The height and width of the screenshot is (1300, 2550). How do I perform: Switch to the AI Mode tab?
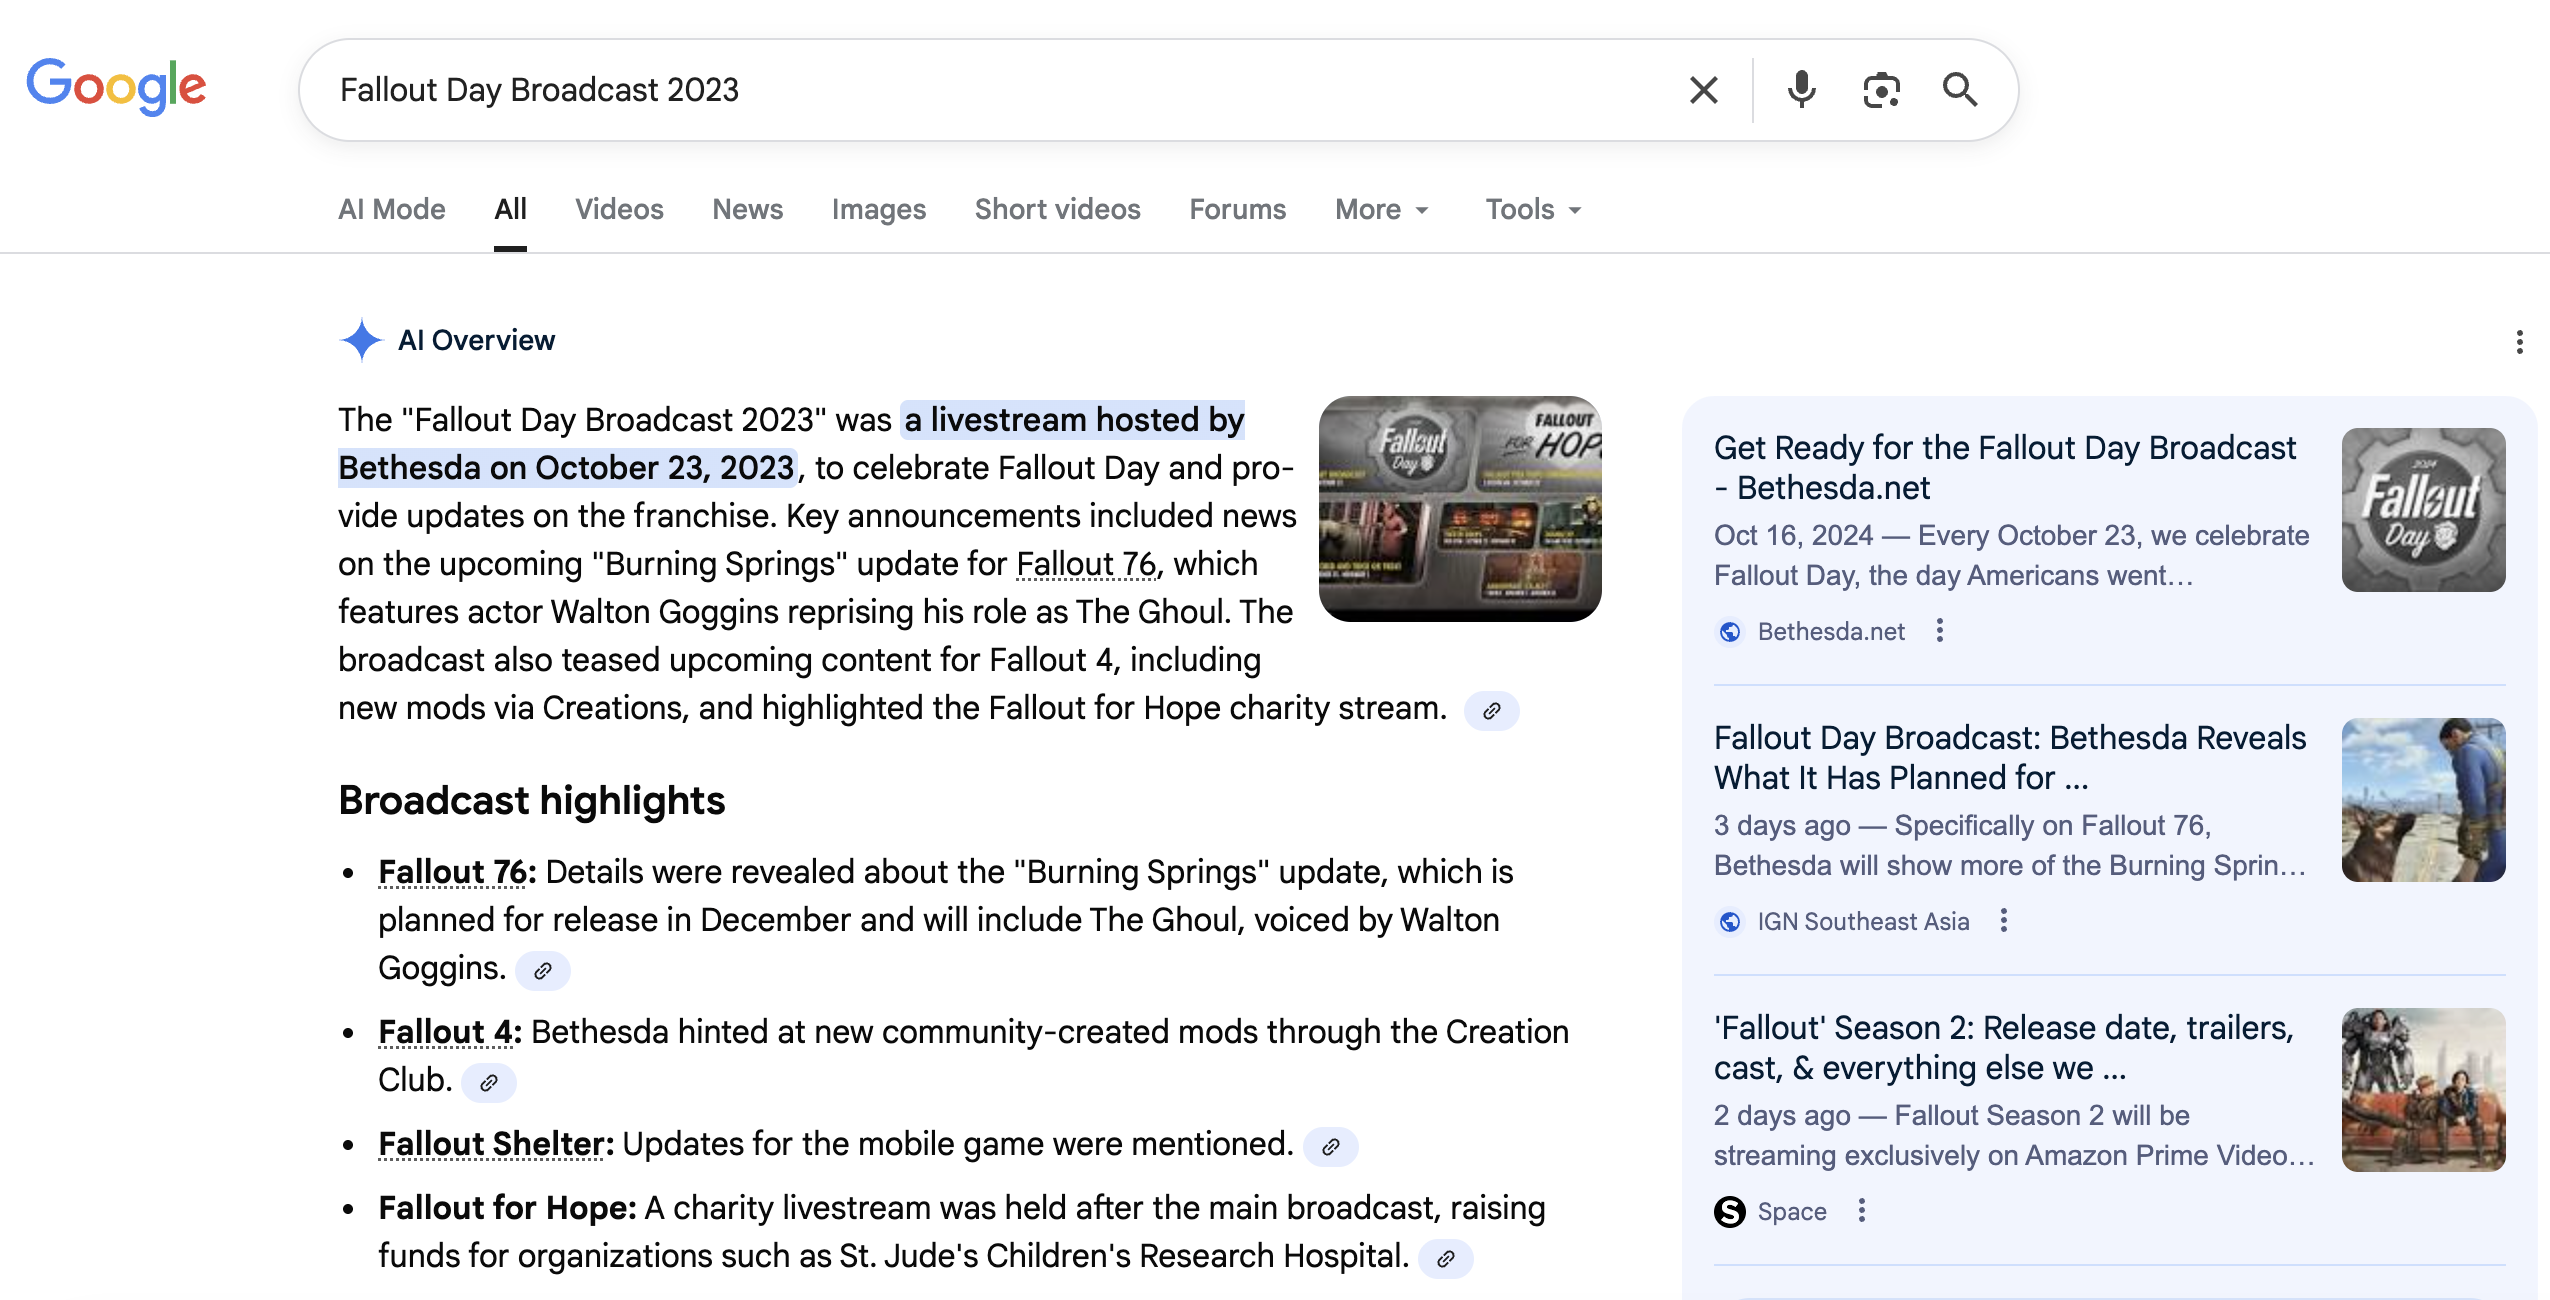tap(392, 210)
